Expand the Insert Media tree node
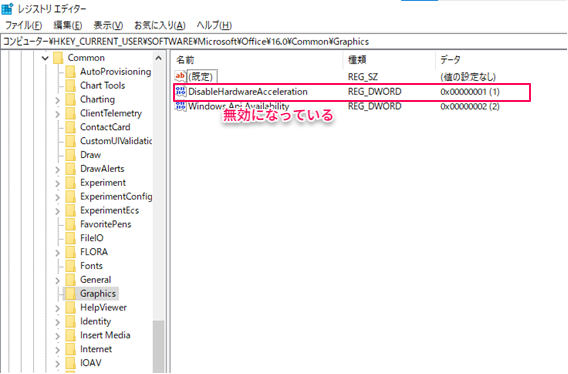The image size is (568, 374). [58, 335]
